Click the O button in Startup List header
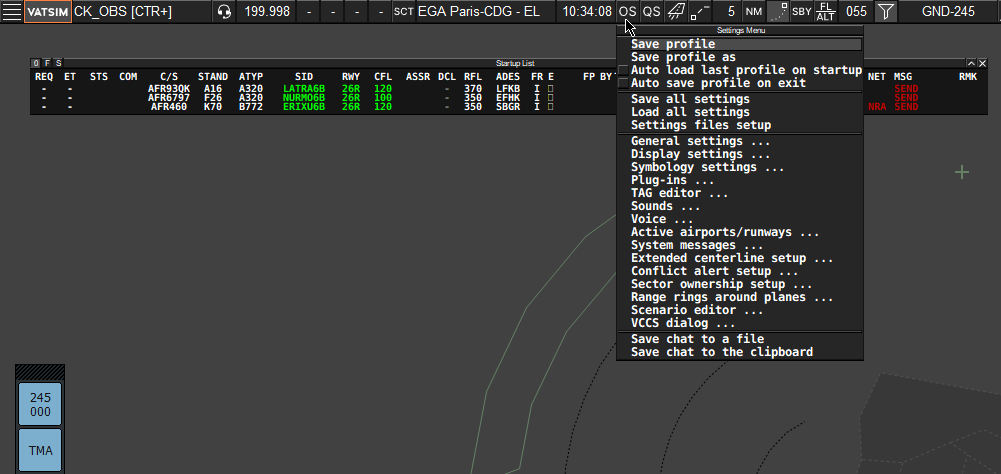Viewport: 1001px width, 474px height. click(36, 63)
